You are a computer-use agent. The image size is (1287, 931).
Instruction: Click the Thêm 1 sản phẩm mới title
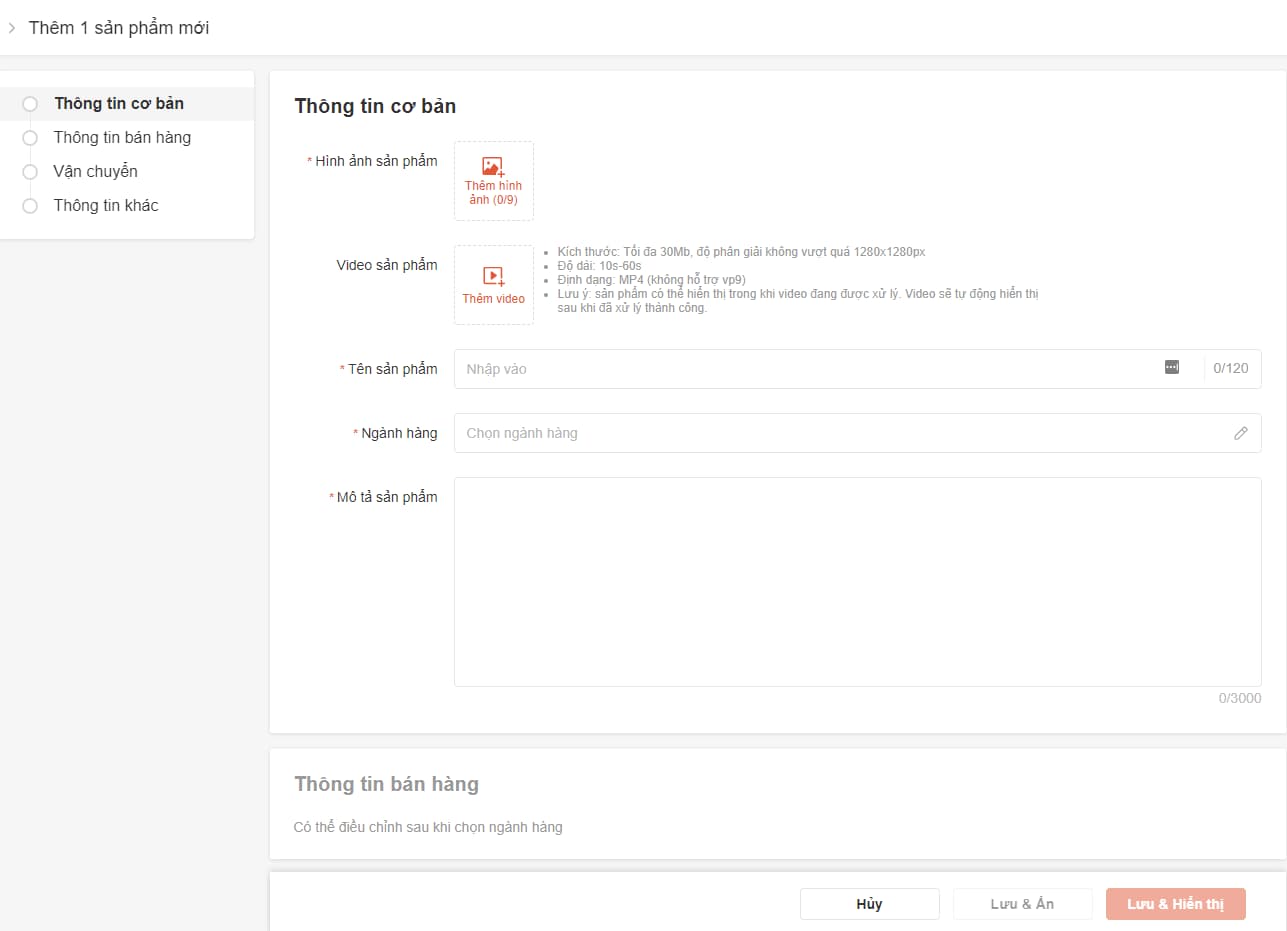[119, 28]
